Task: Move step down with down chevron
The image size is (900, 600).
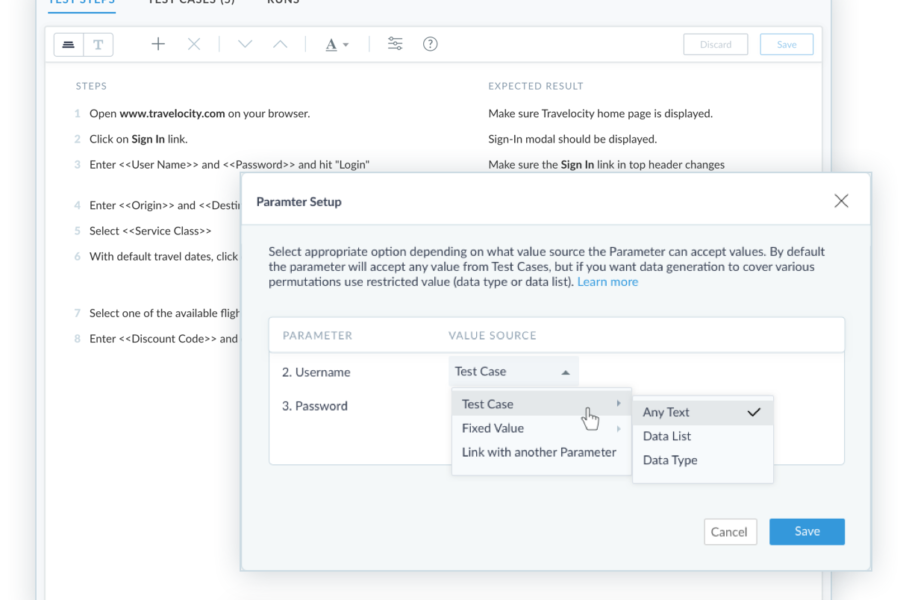Action: pyautogui.click(x=245, y=44)
